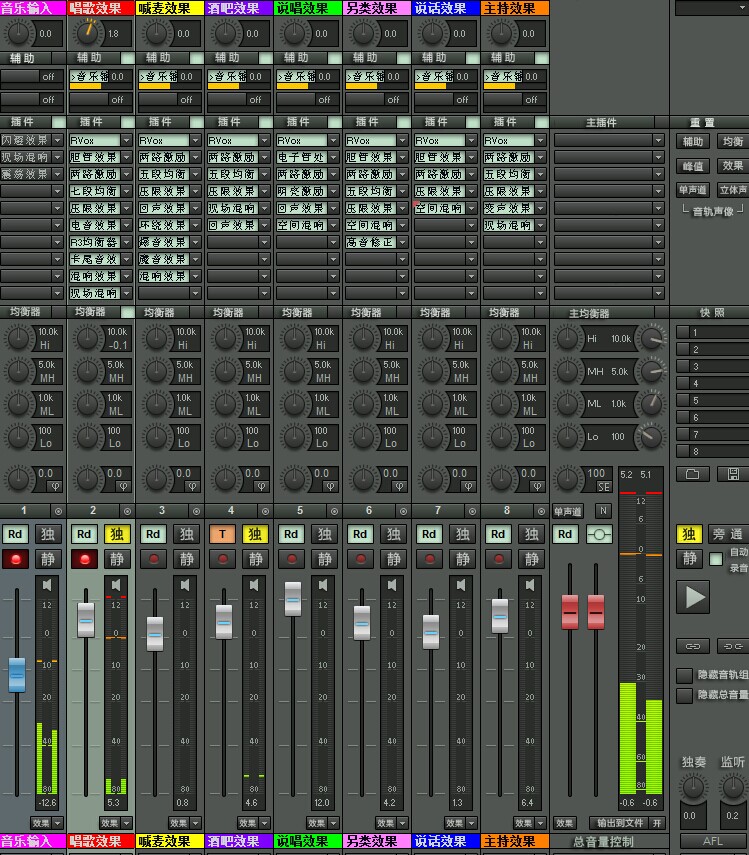The image size is (749, 855).
Task: Mute track 6 with the 静 button
Action: (x=393, y=559)
